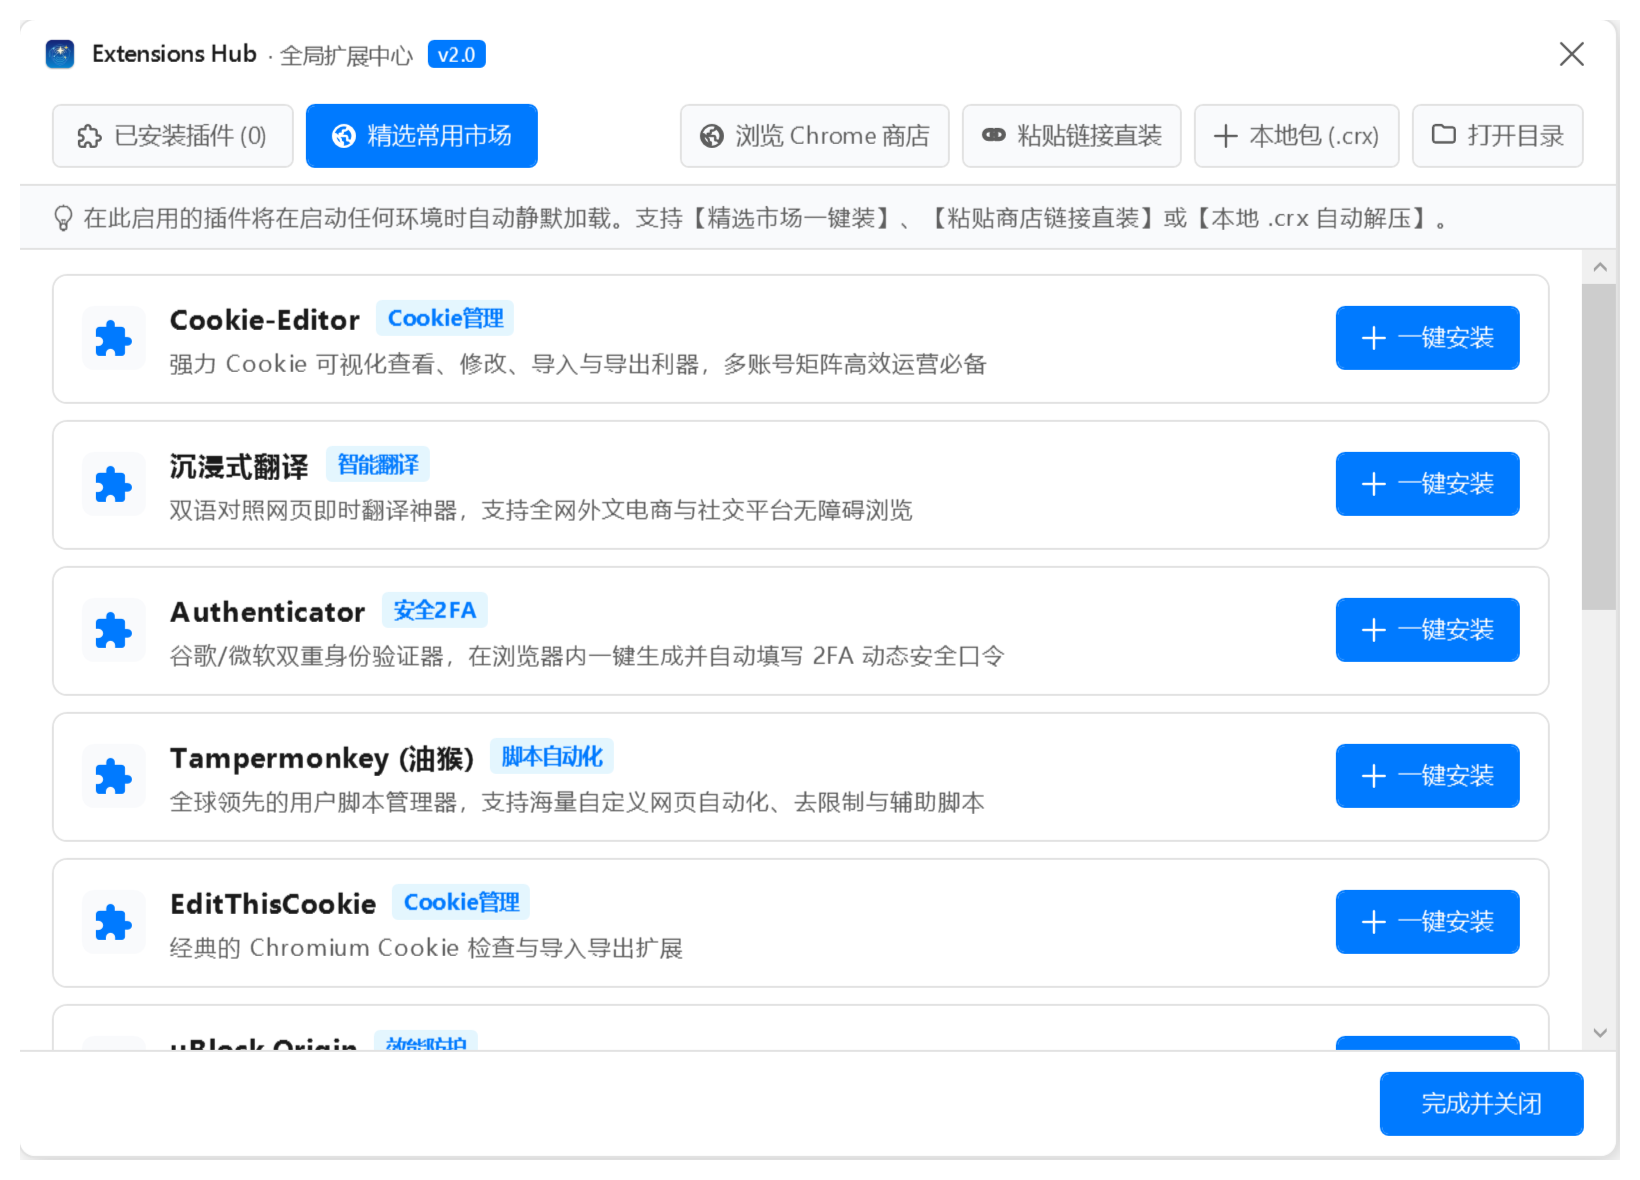Image resolution: width=1640 pixels, height=1180 pixels.
Task: Choose 粘贴链接直装 option
Action: 1072,136
